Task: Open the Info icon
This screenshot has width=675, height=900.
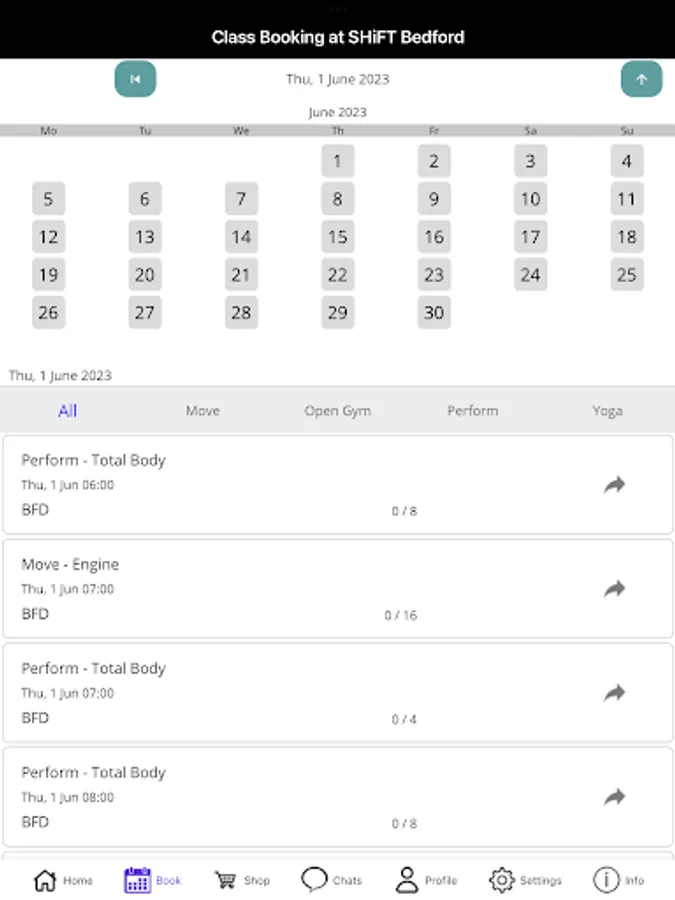Action: click(606, 880)
